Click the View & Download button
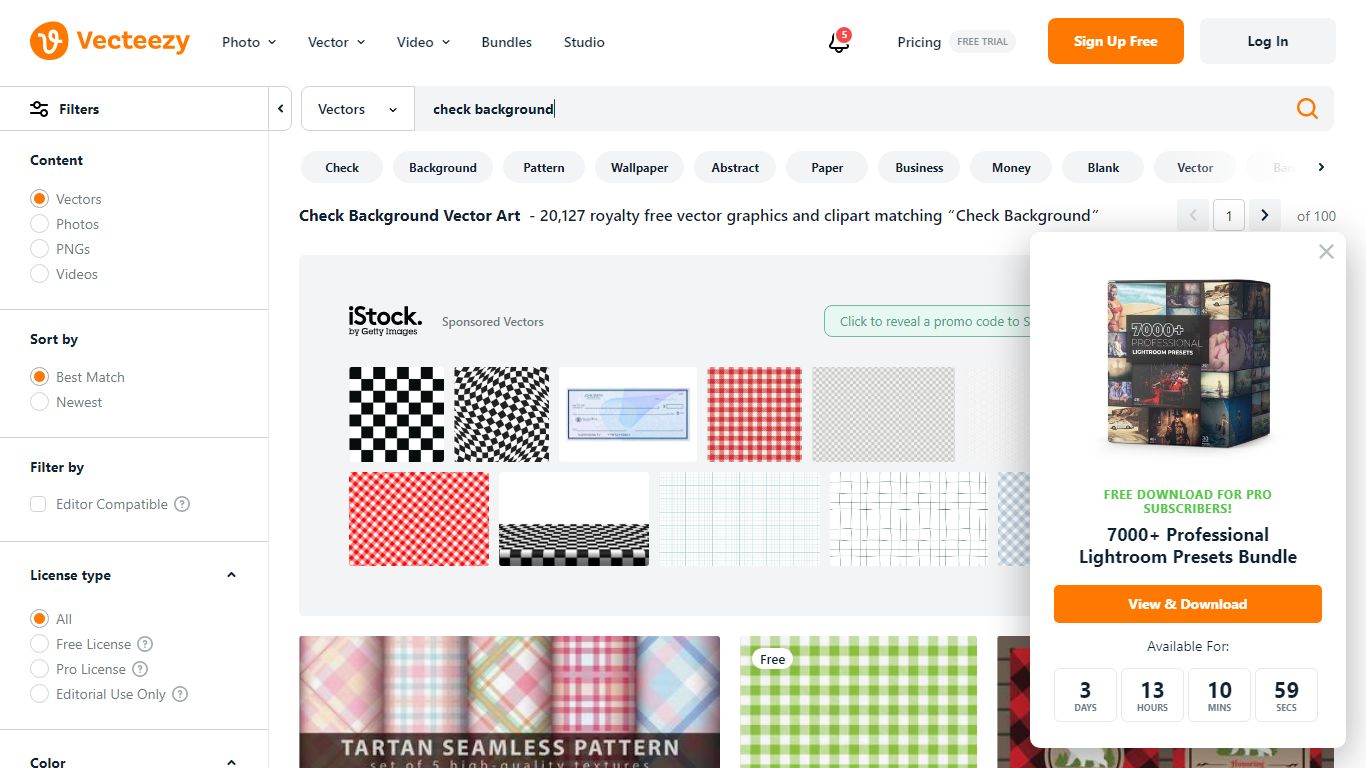Viewport: 1366px width, 768px height. click(x=1188, y=604)
